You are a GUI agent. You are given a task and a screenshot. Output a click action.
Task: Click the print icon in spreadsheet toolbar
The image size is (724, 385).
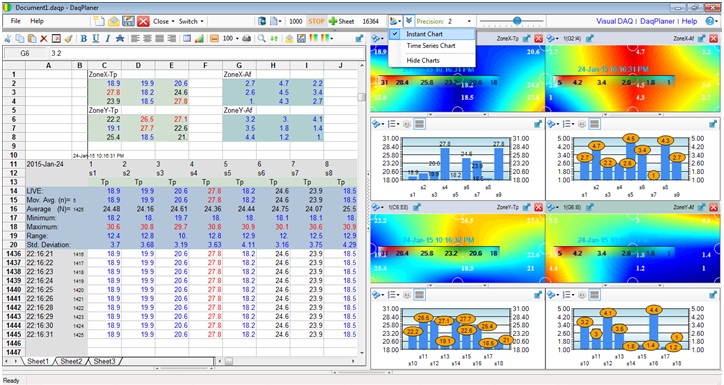(x=247, y=39)
